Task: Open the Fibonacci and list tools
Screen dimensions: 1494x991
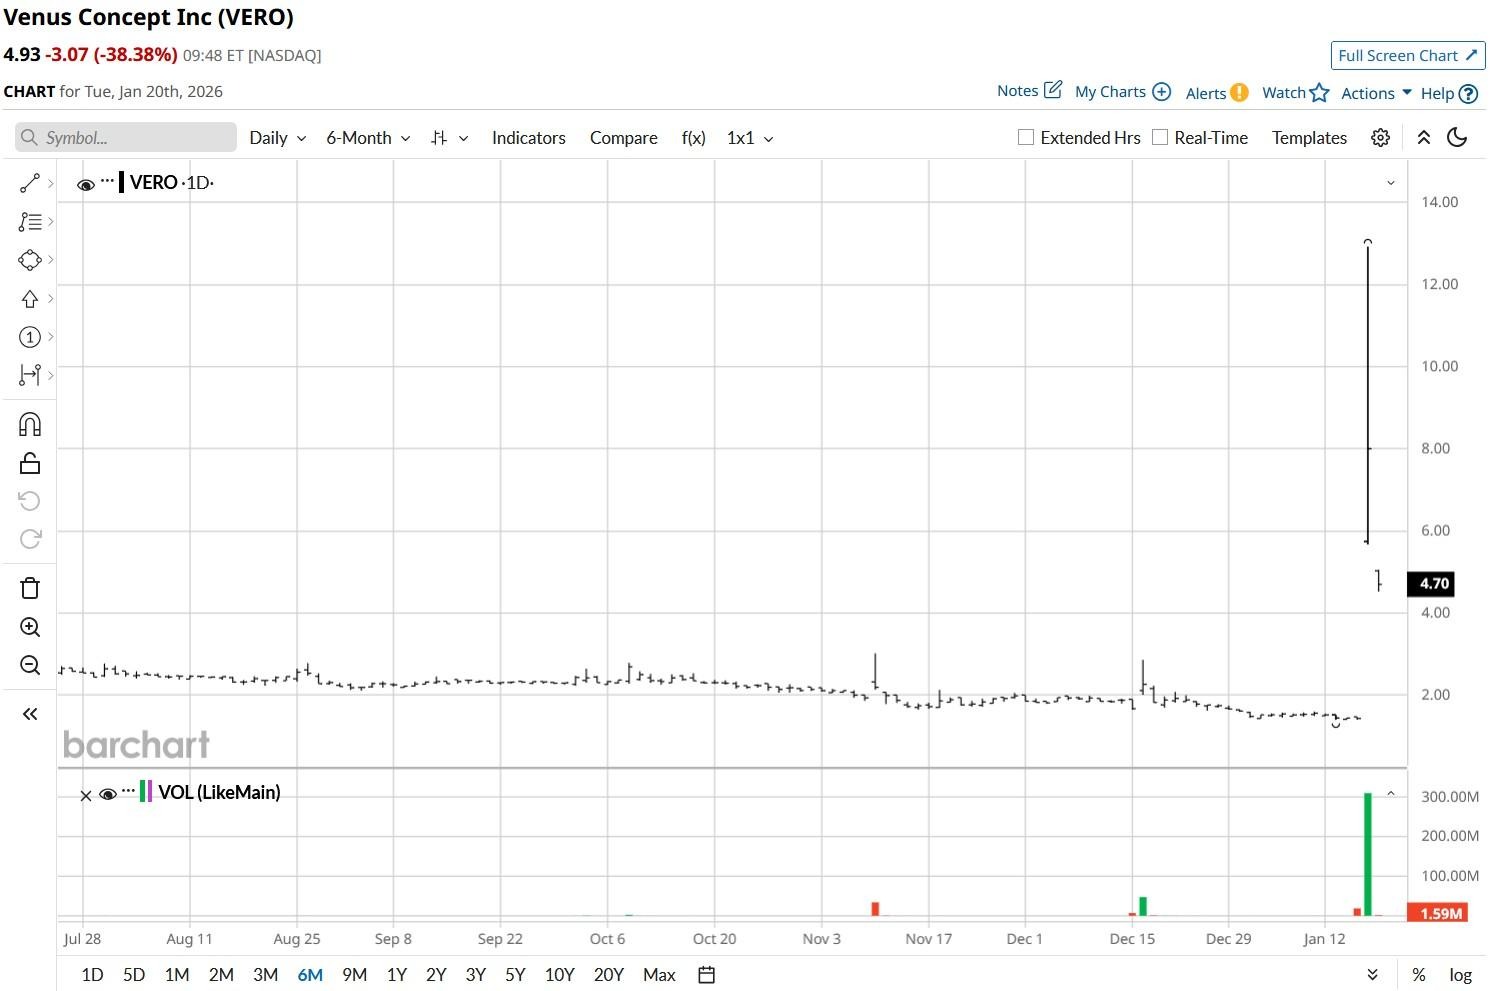Action: [30, 222]
